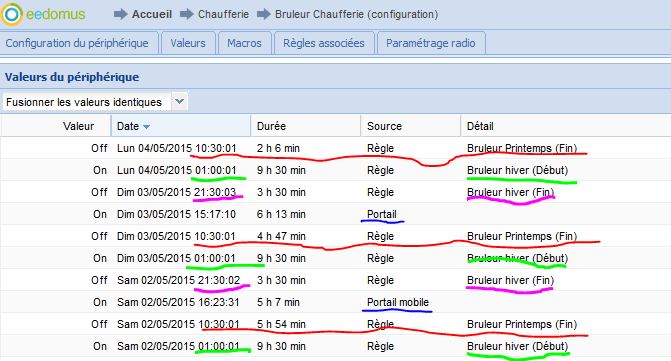
Task: Click Bruleur hiver (Fin) on Sam 02/05 row
Action: (511, 281)
